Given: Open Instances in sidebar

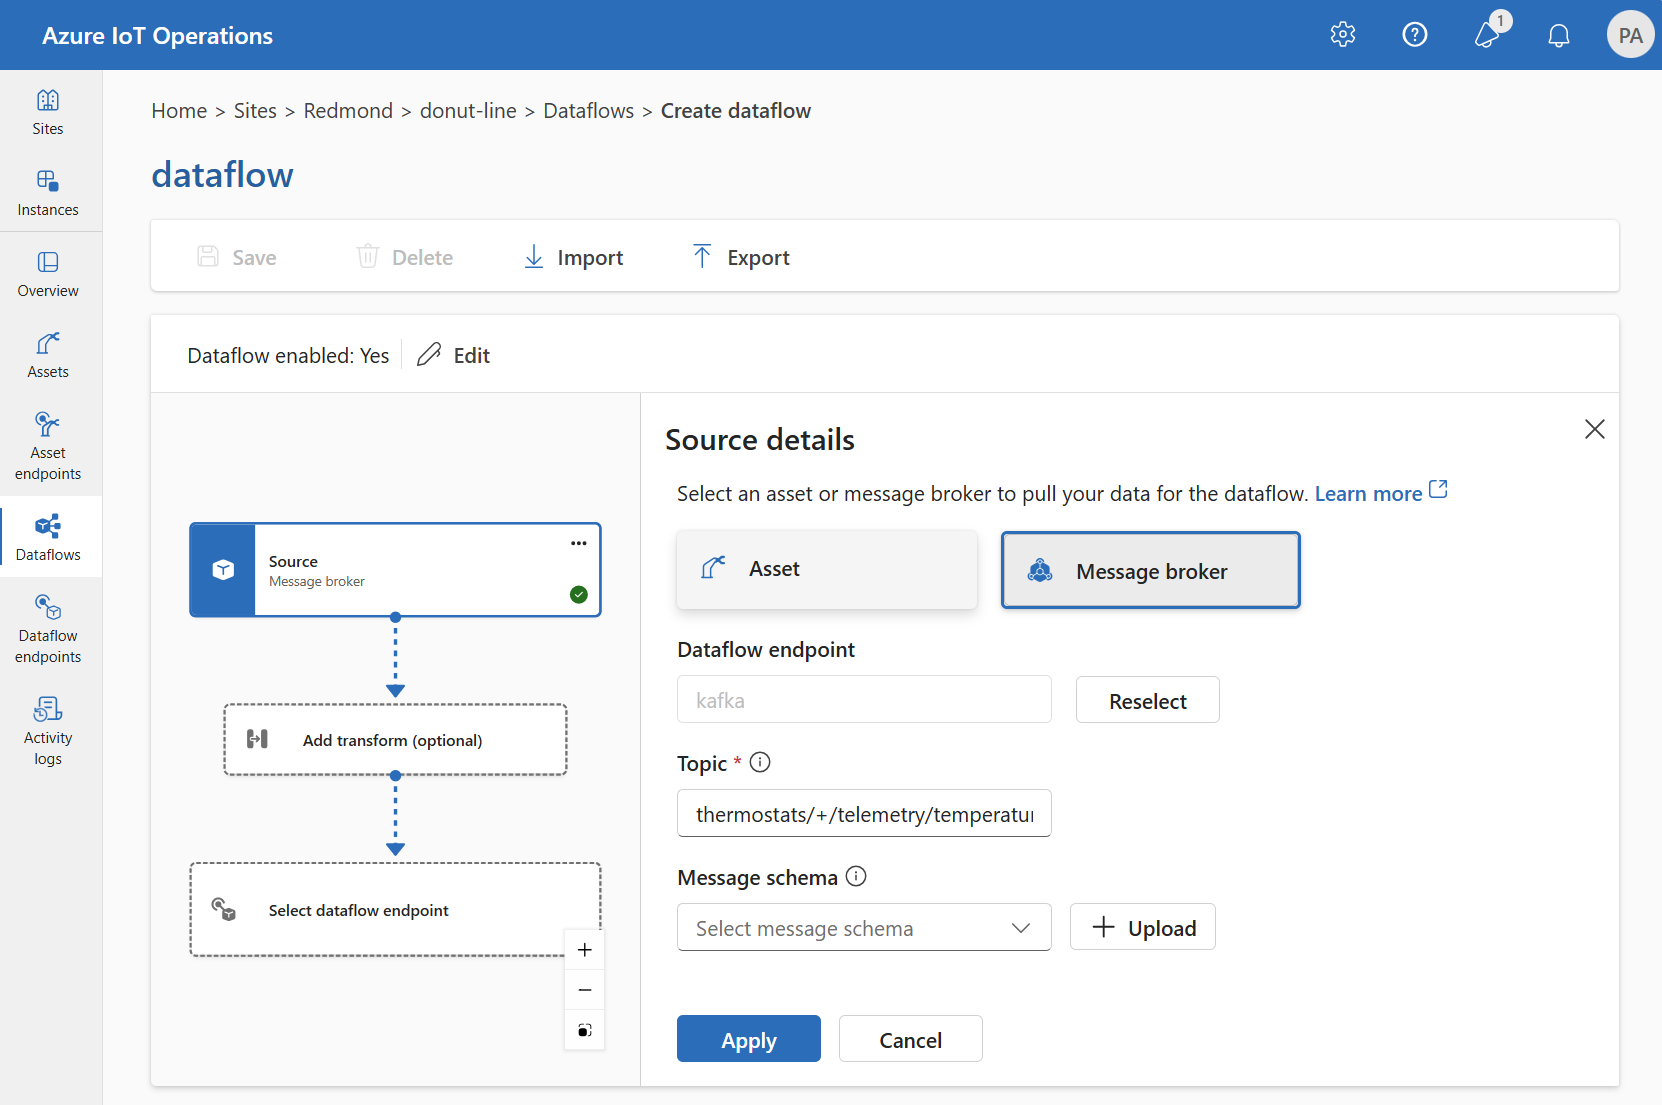Looking at the screenshot, I should click(48, 193).
